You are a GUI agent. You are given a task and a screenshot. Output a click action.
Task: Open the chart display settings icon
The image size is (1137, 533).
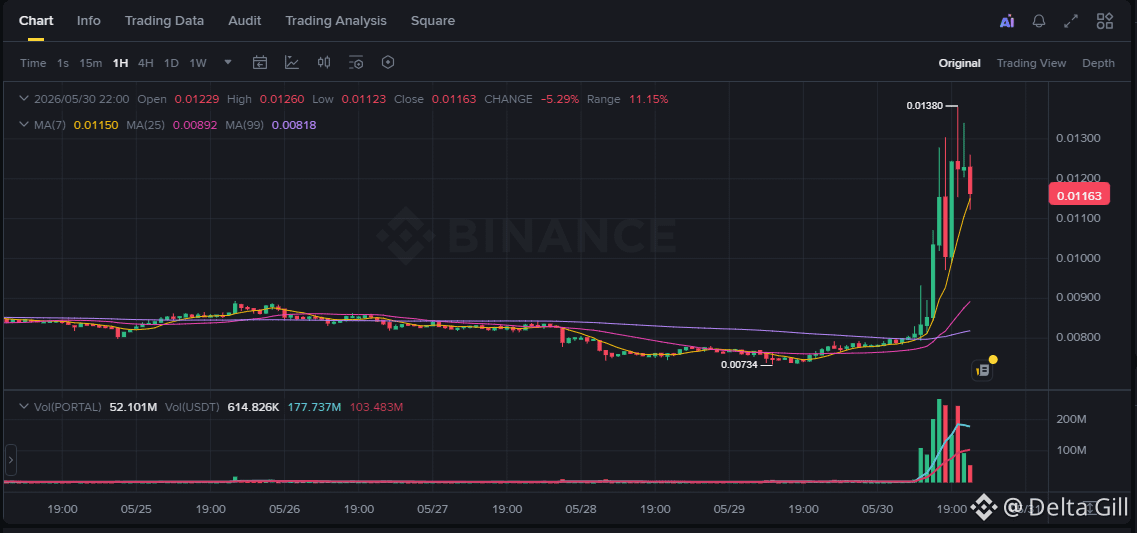[356, 62]
